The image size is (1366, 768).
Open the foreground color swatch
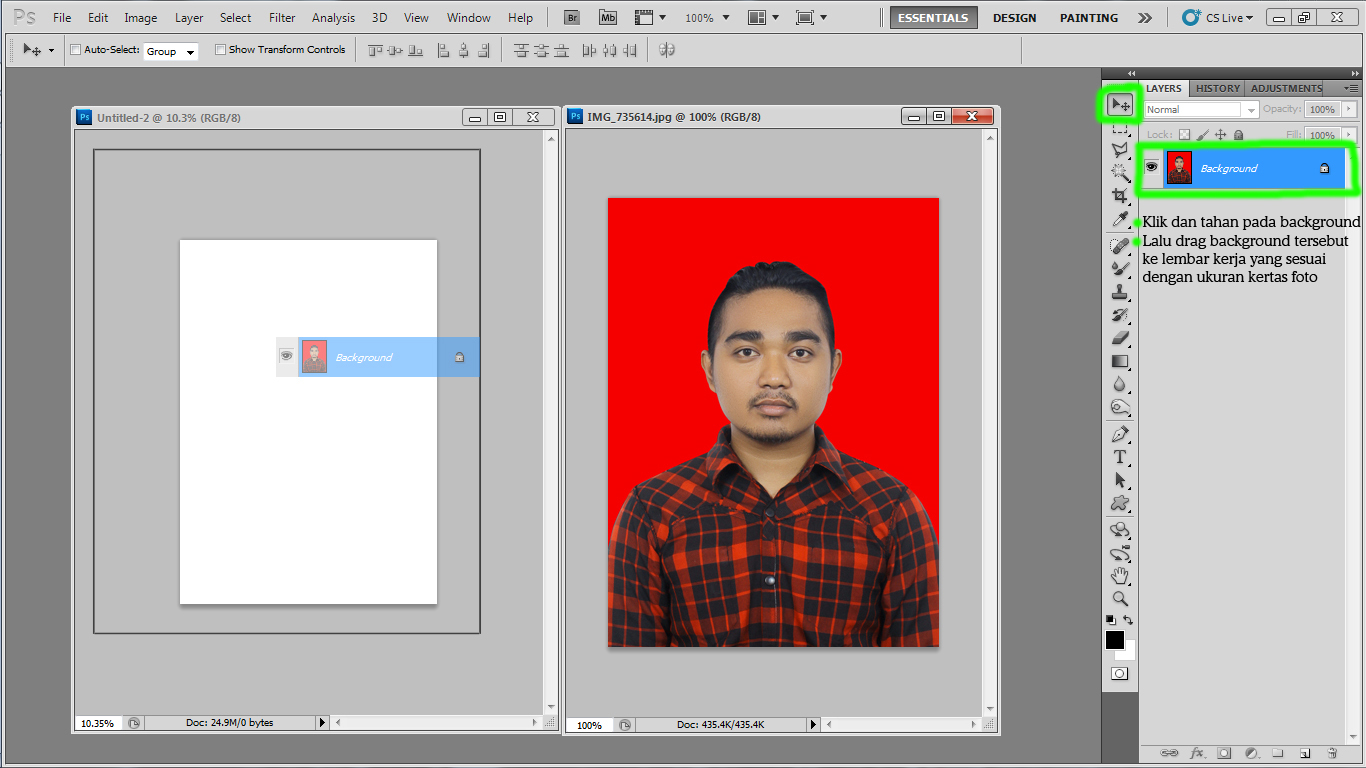[1114, 640]
